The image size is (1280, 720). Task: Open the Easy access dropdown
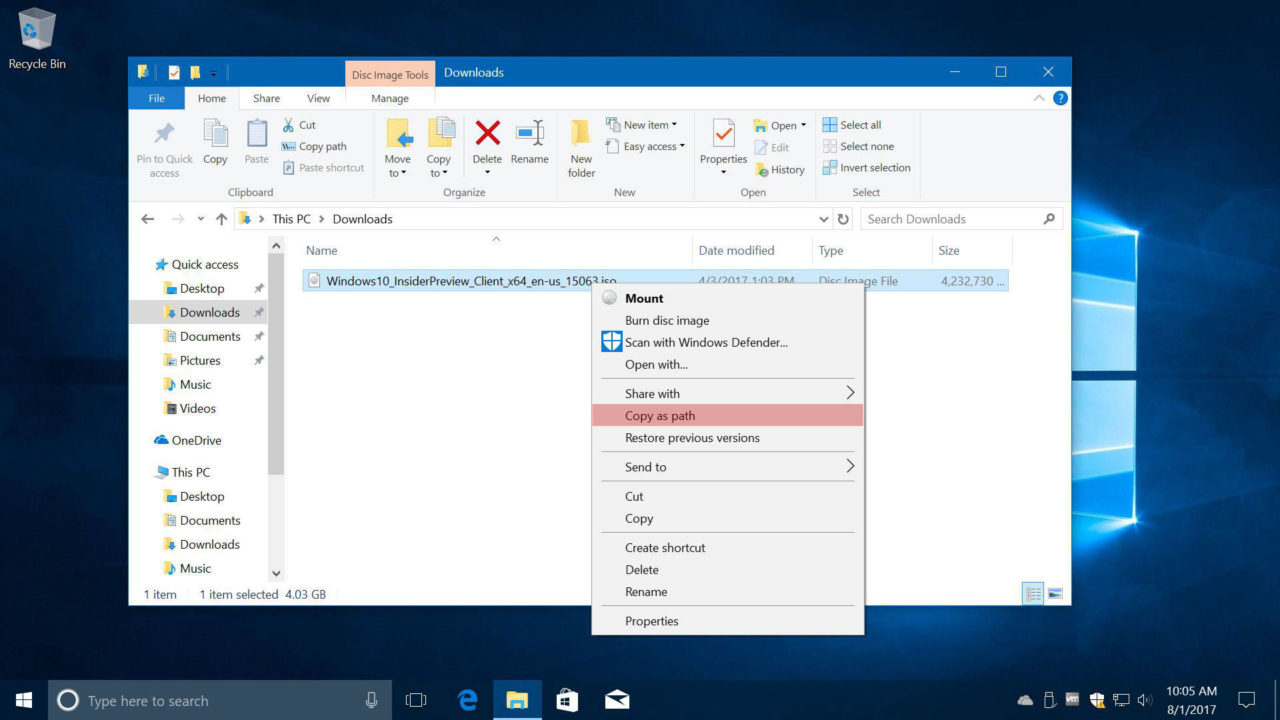(645, 146)
